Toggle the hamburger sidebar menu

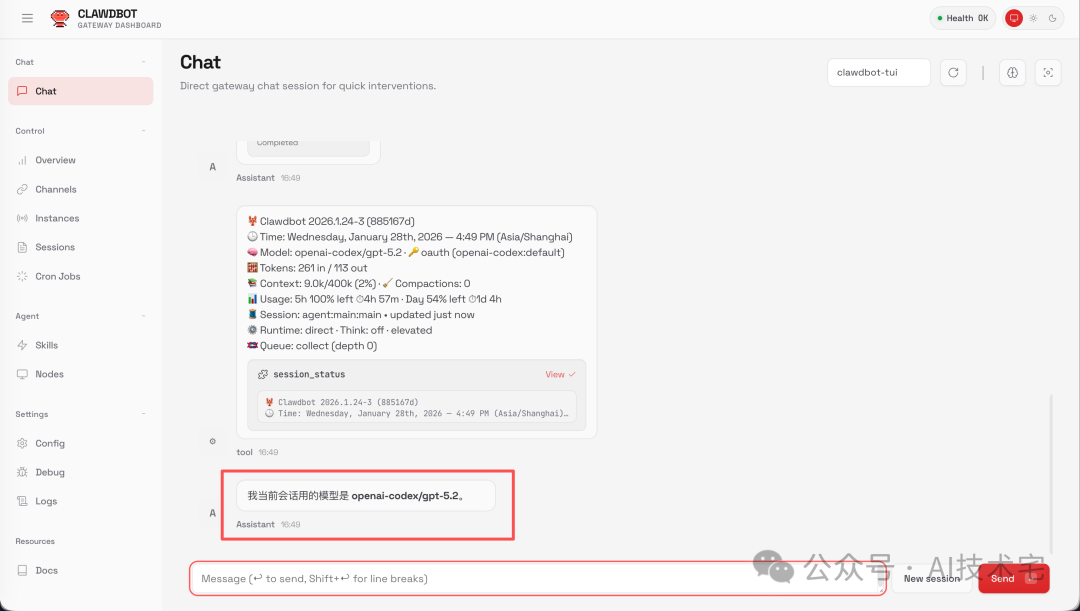click(x=27, y=19)
